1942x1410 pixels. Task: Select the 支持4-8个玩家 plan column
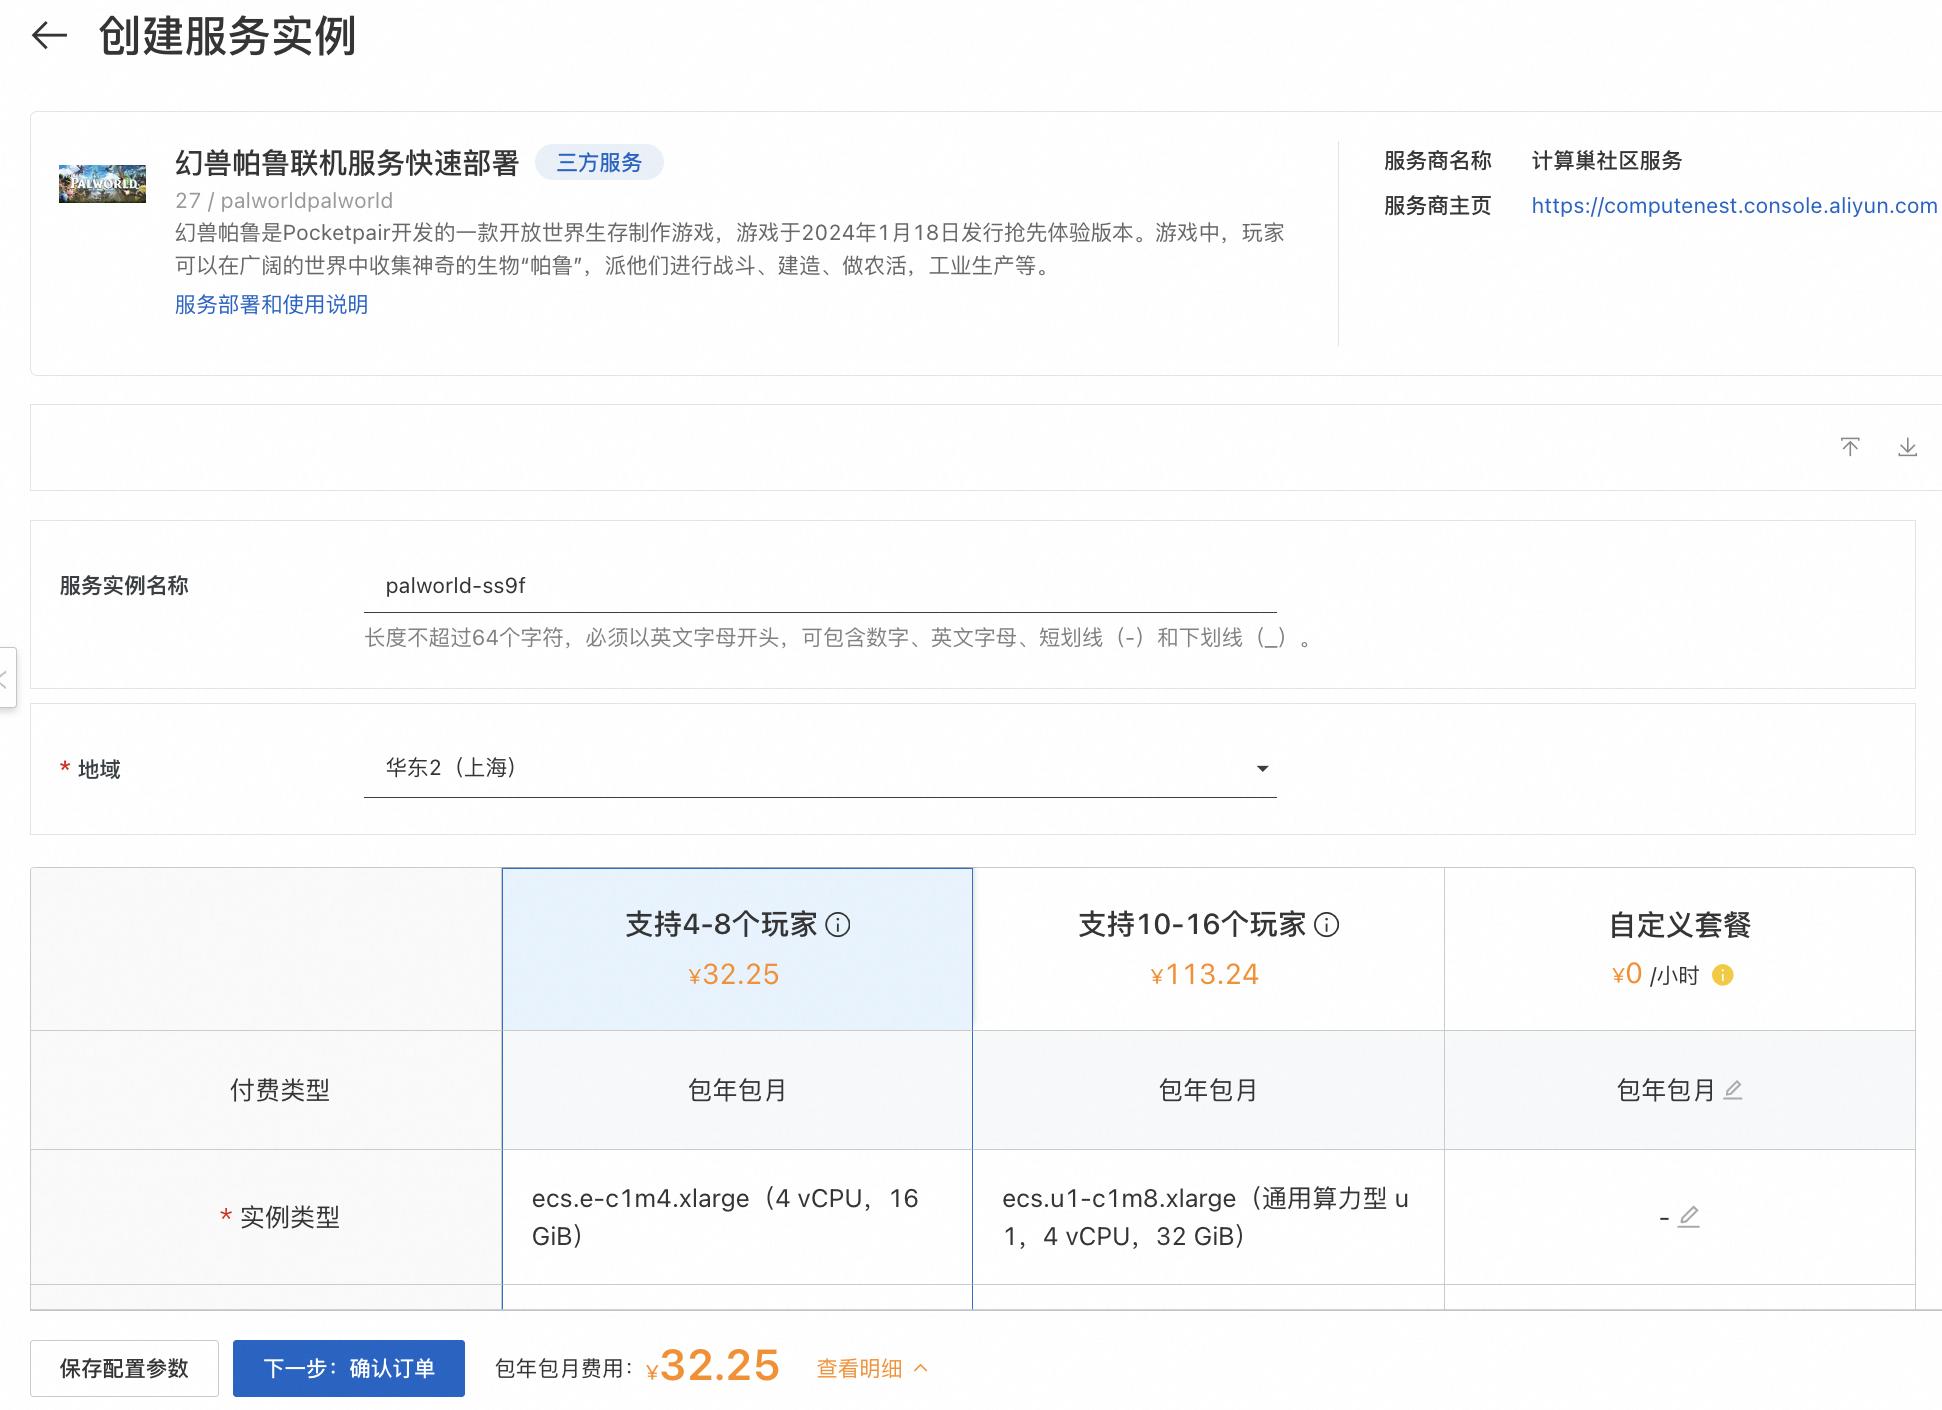[737, 949]
